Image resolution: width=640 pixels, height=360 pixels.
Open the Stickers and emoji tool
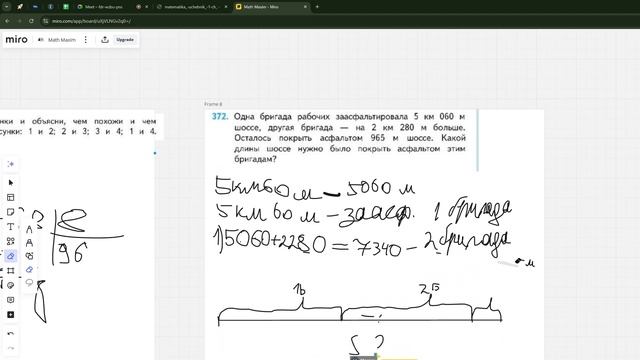tap(11, 285)
